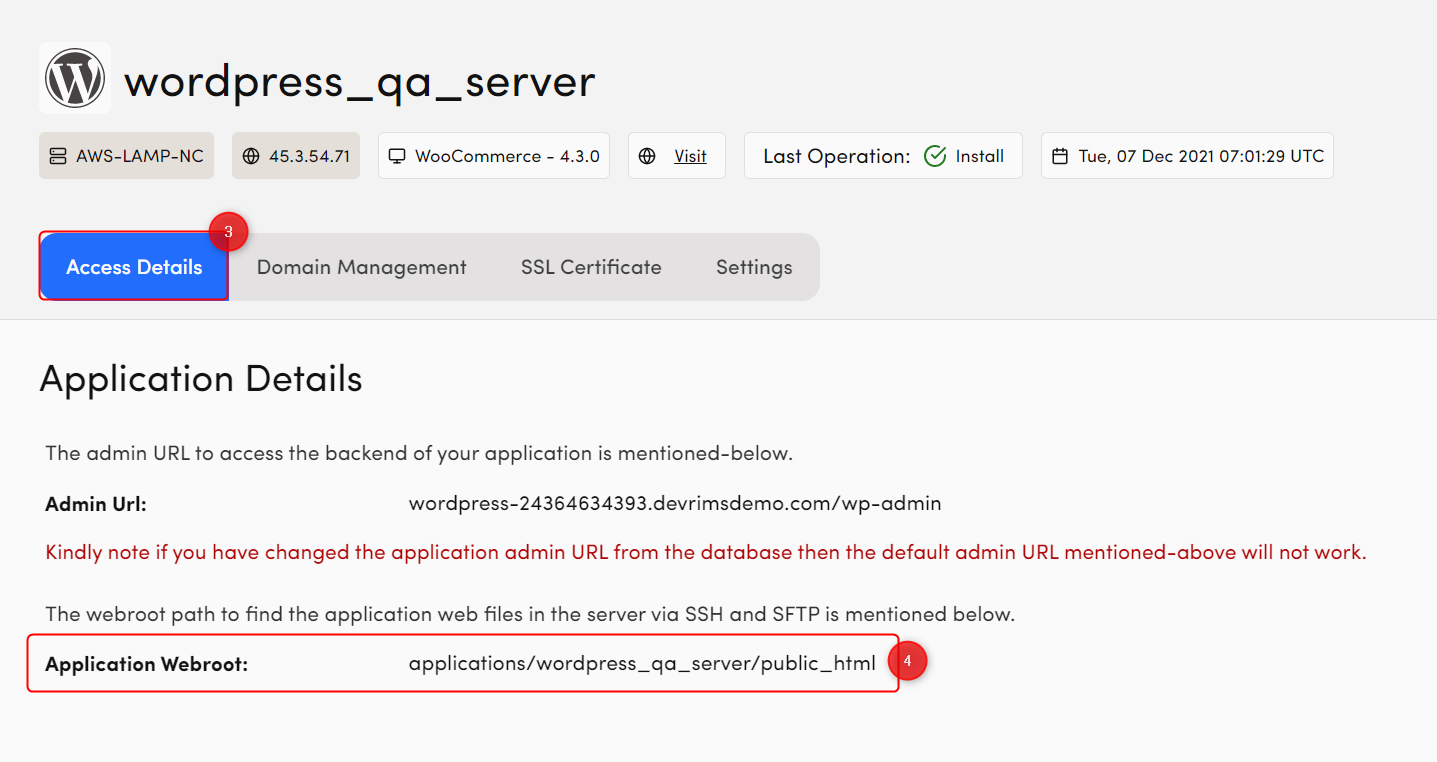Click the calendar icon beside the date

1060,156
